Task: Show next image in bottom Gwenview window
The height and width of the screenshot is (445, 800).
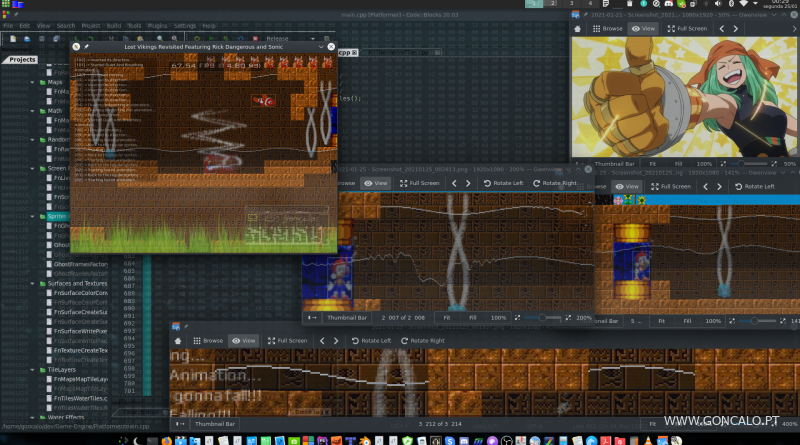Action: click(336, 341)
